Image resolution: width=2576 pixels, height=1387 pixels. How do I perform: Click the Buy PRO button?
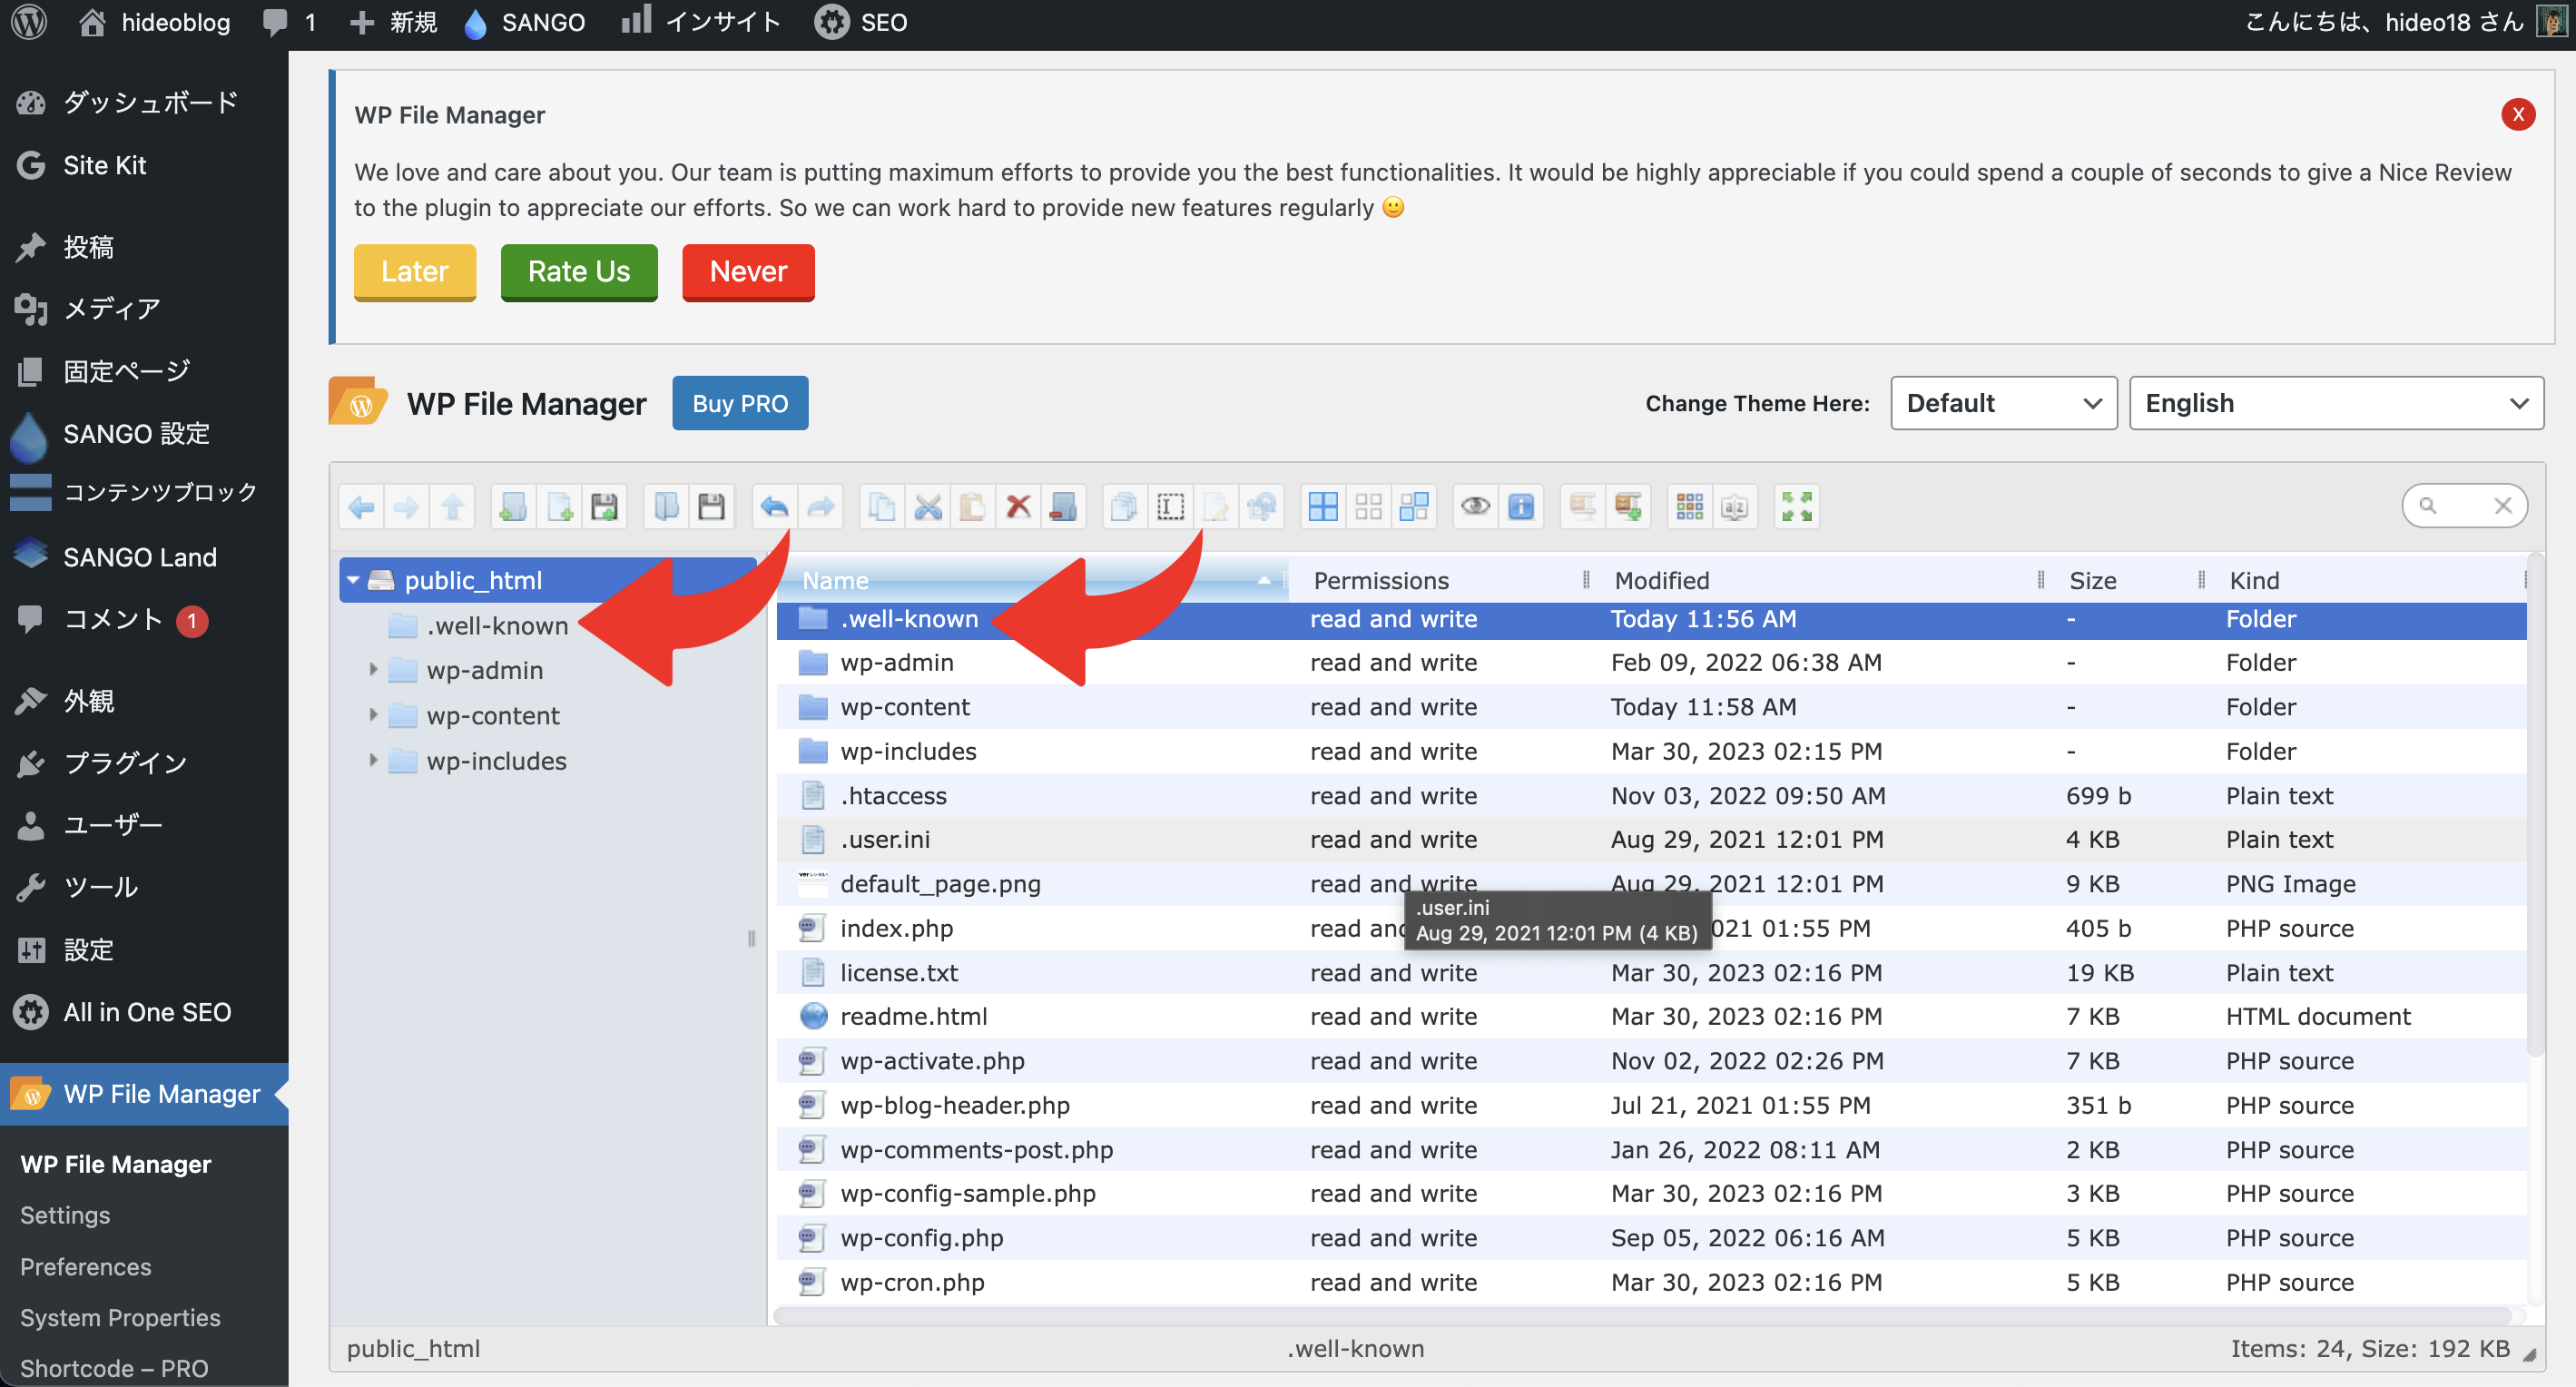740,403
